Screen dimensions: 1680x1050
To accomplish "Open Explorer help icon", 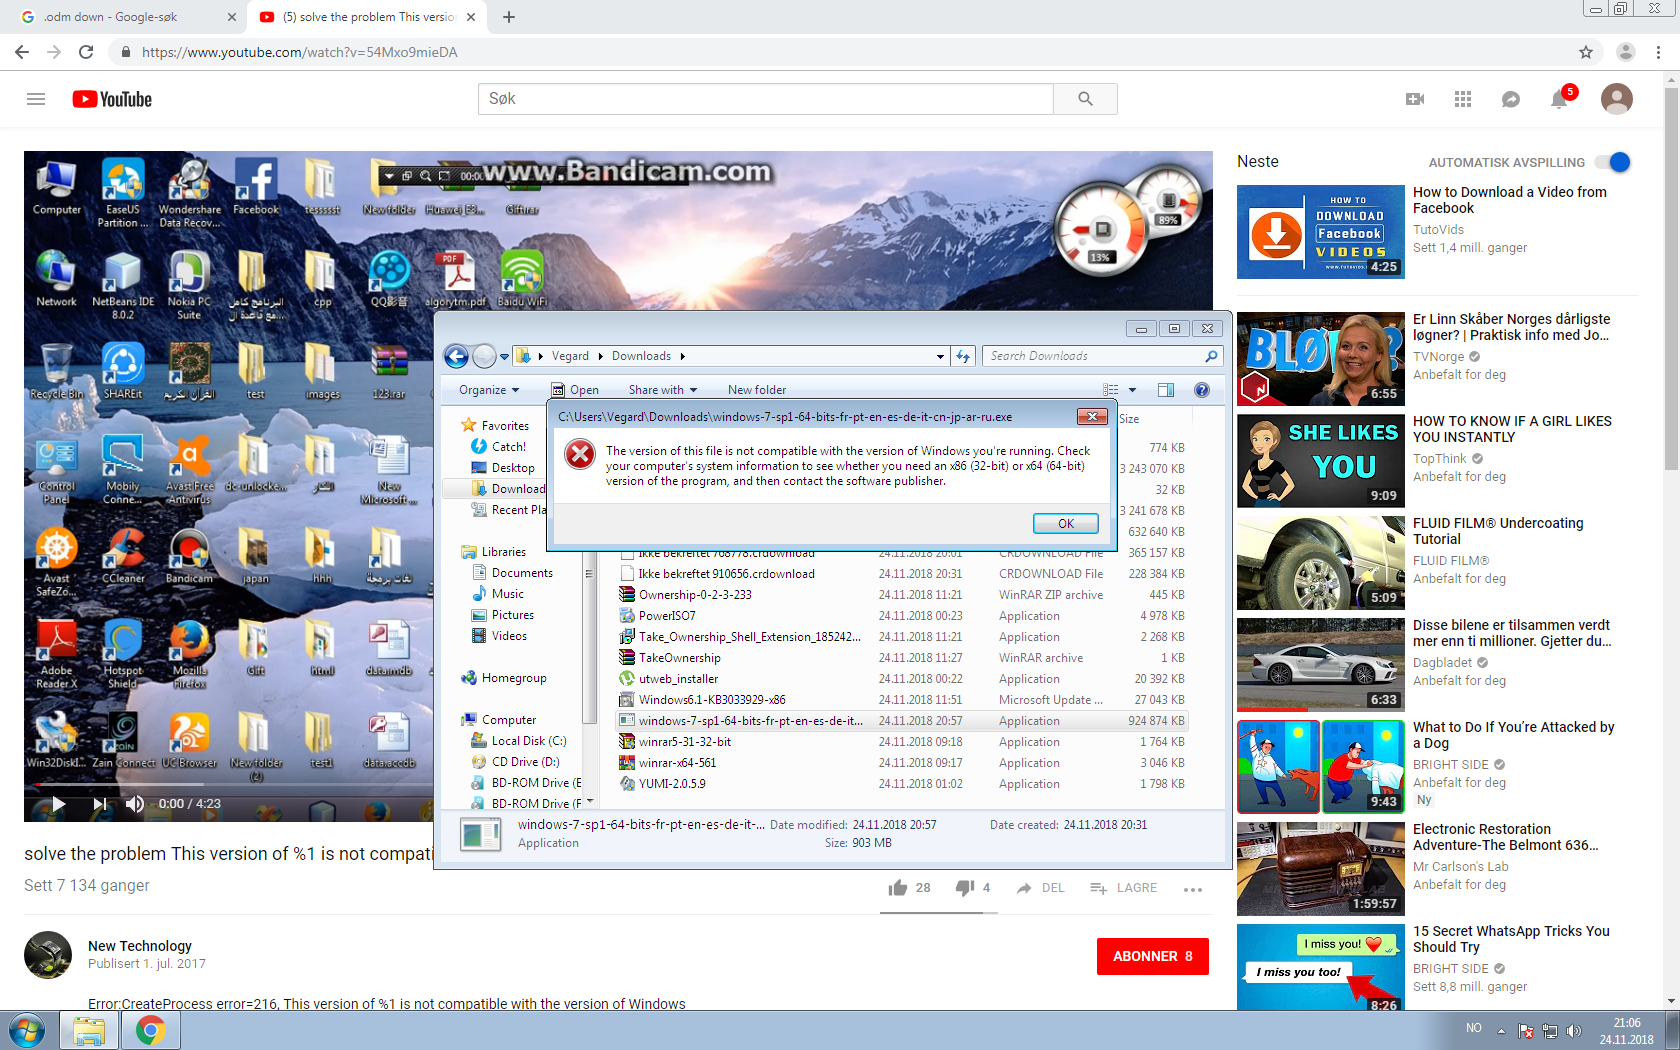I will pyautogui.click(x=1202, y=390).
